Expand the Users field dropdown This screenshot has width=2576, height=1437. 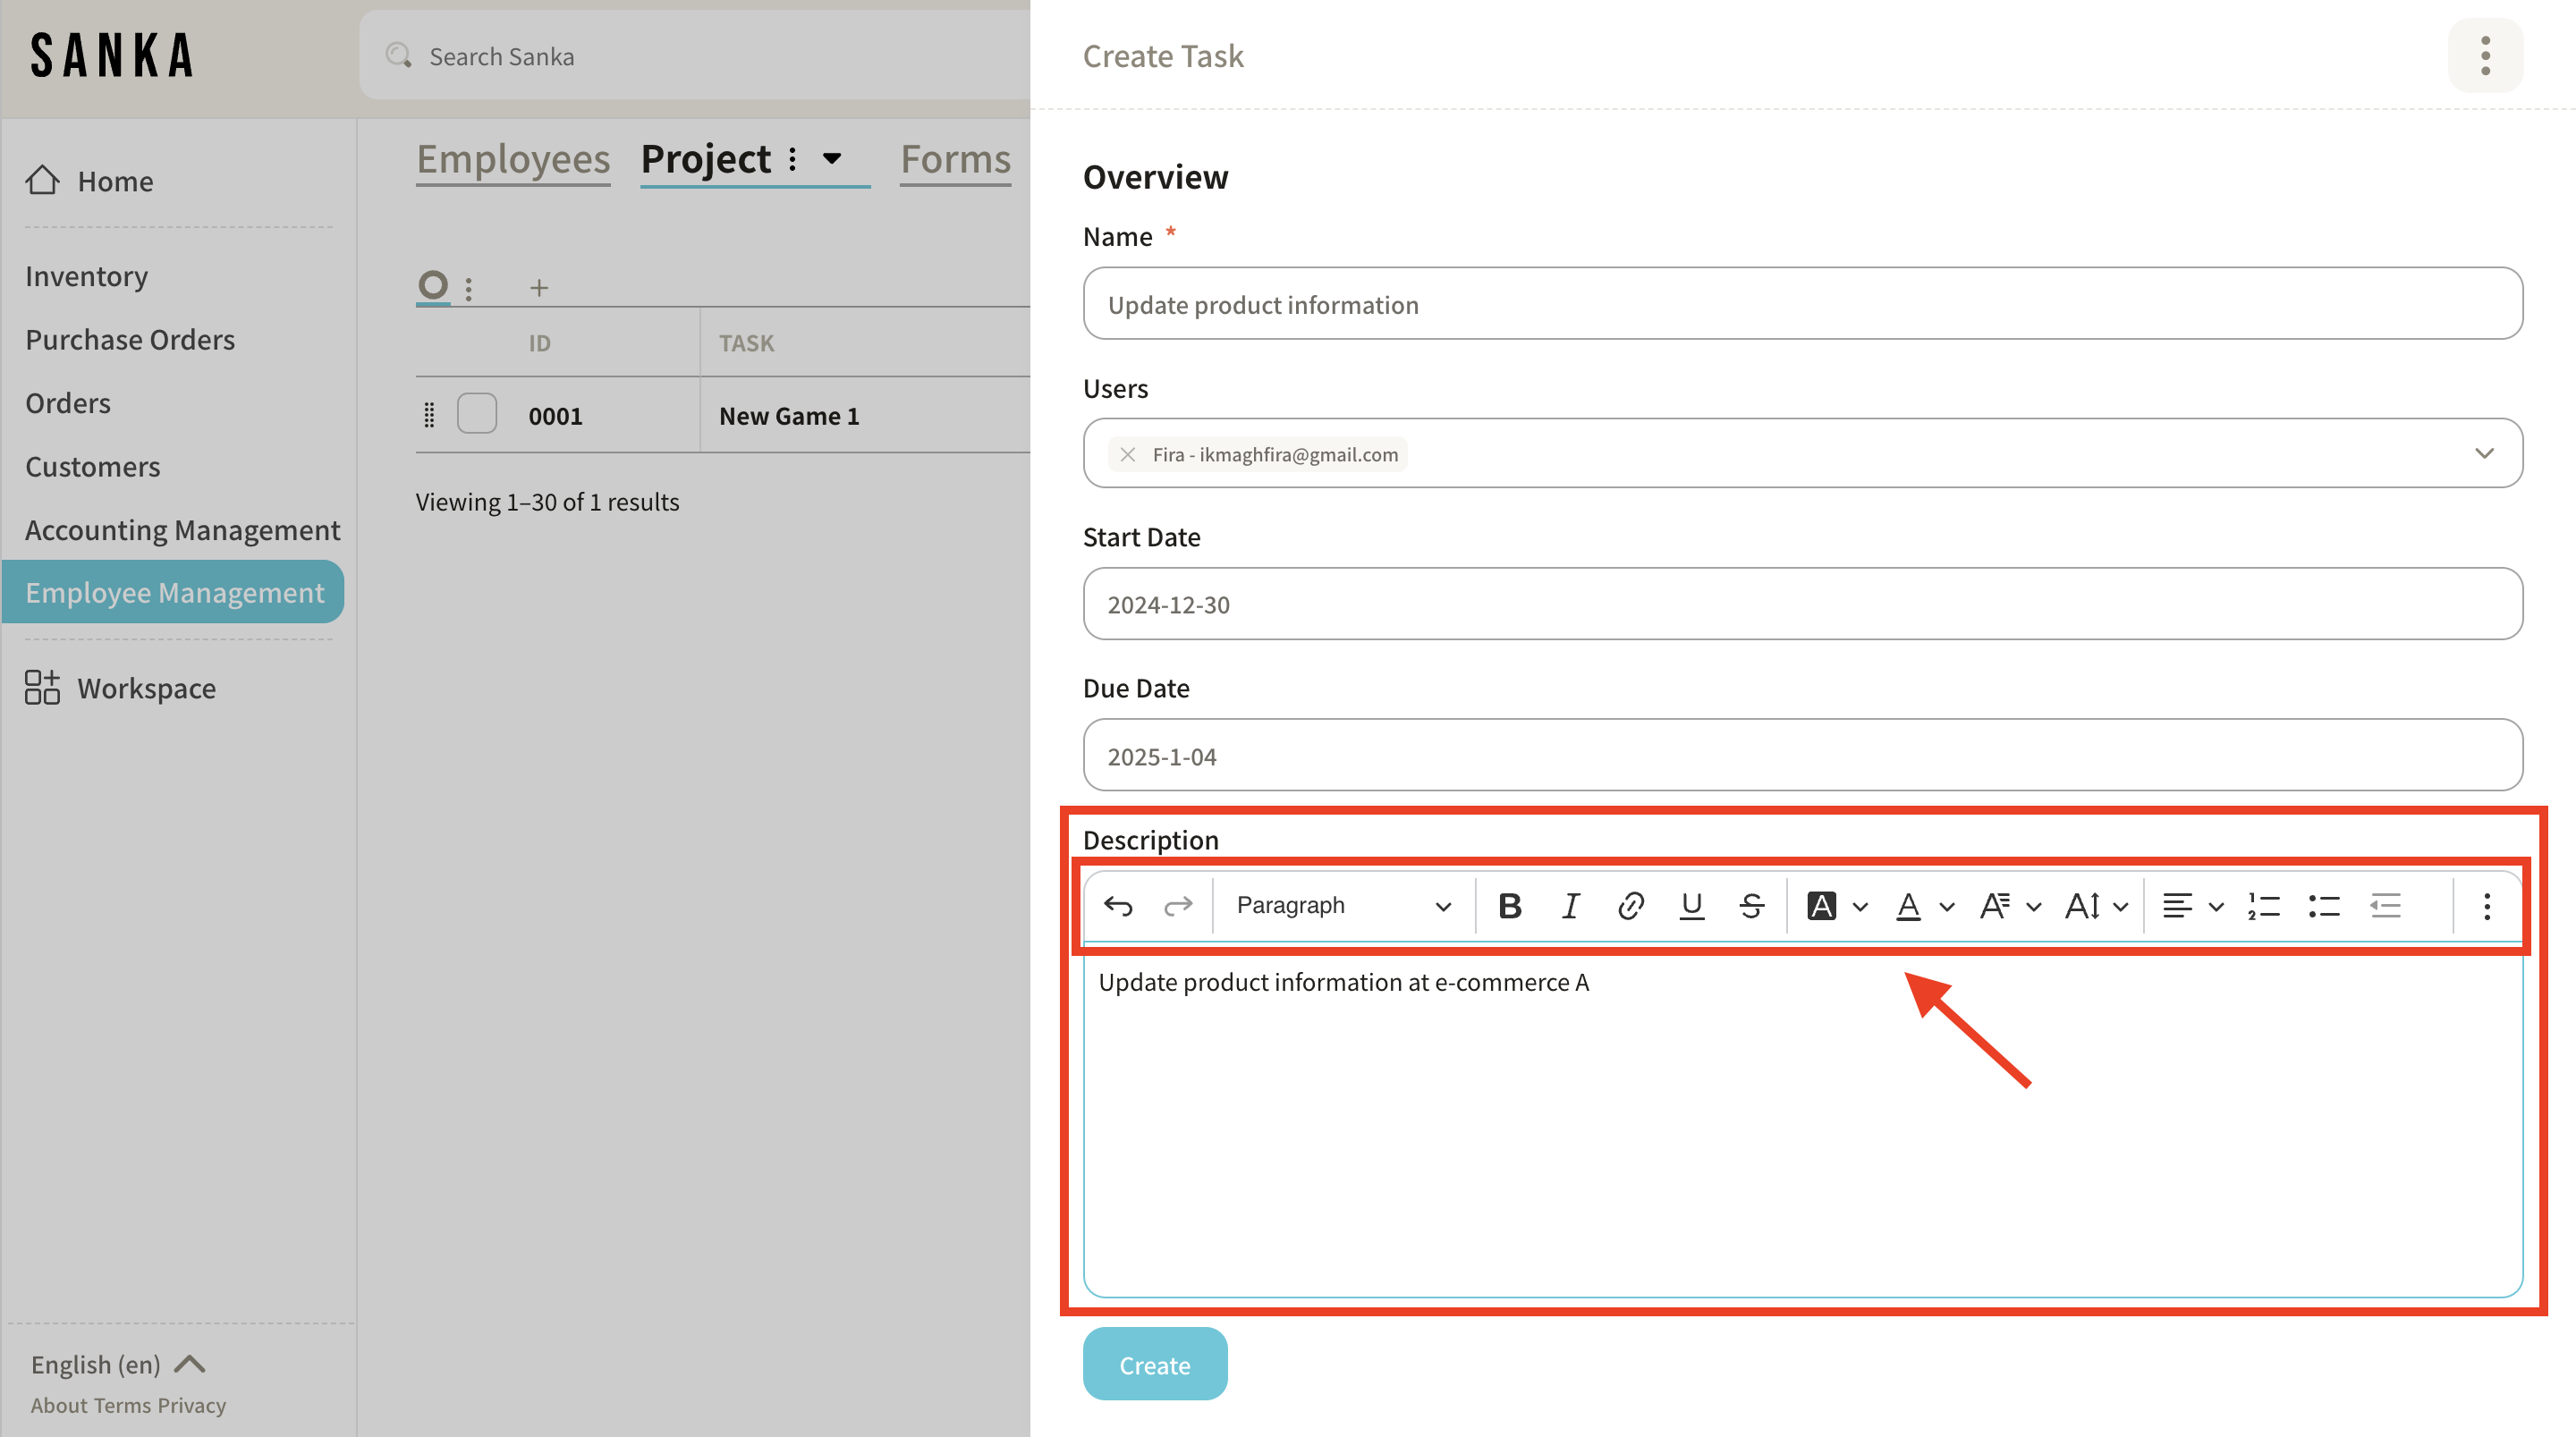[2484, 453]
